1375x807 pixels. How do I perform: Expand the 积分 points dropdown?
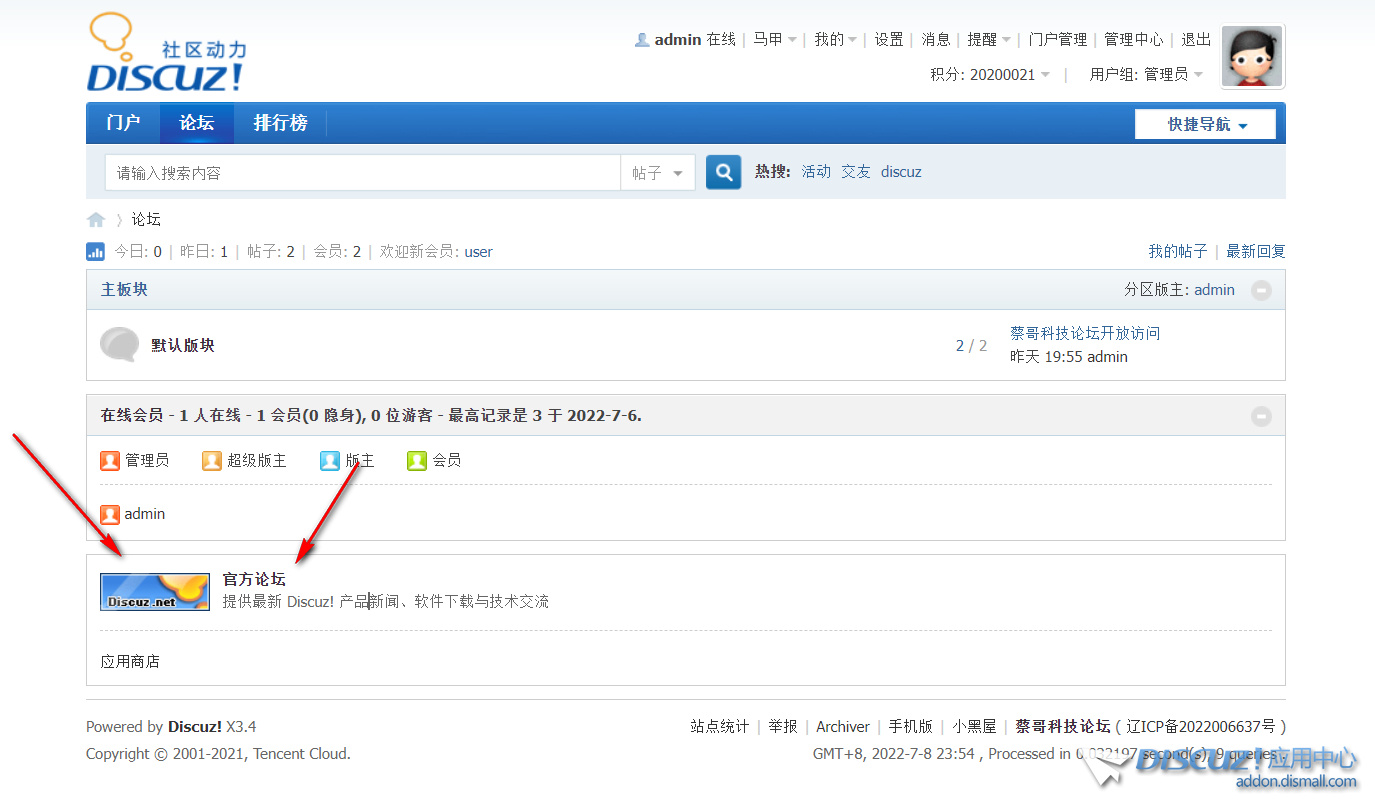click(990, 74)
